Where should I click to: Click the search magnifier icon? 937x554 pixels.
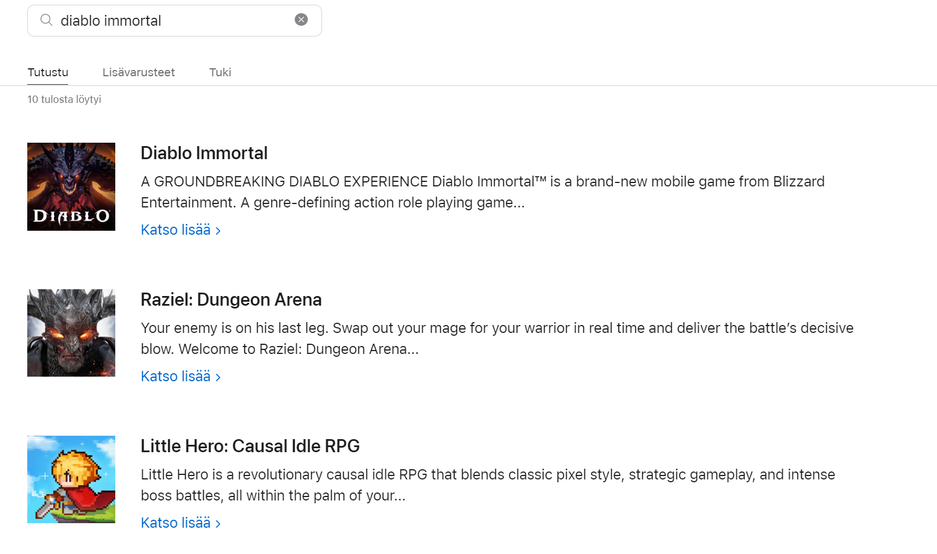pyautogui.click(x=46, y=20)
